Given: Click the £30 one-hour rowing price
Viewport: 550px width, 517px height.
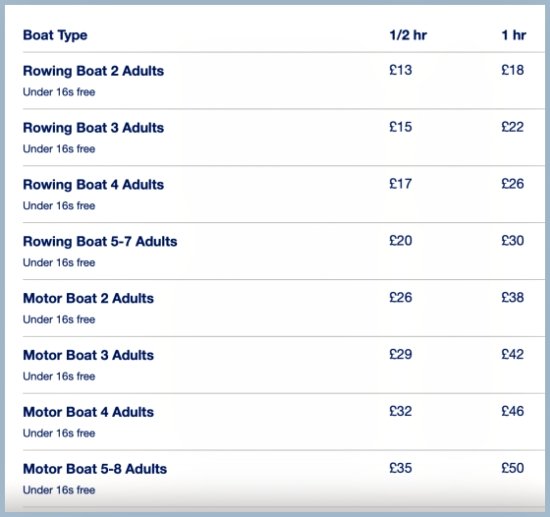Looking at the screenshot, I should point(512,240).
